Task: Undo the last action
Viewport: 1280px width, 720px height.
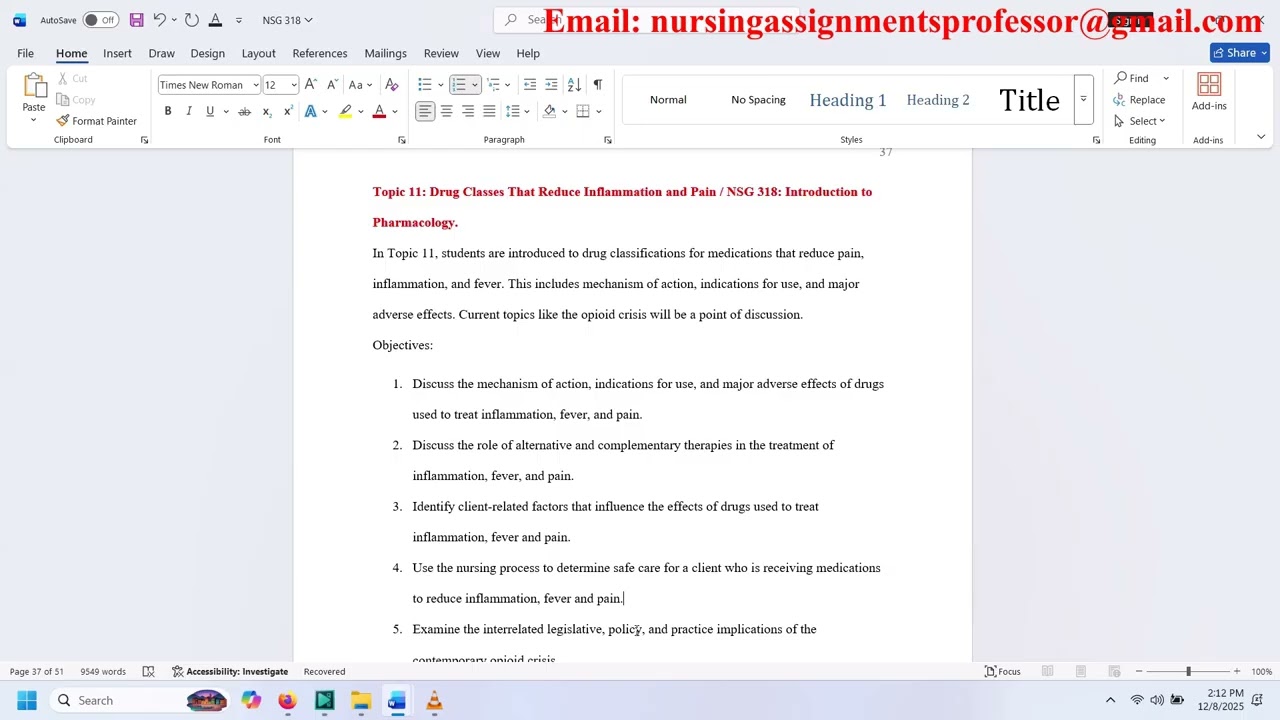Action: click(x=159, y=20)
